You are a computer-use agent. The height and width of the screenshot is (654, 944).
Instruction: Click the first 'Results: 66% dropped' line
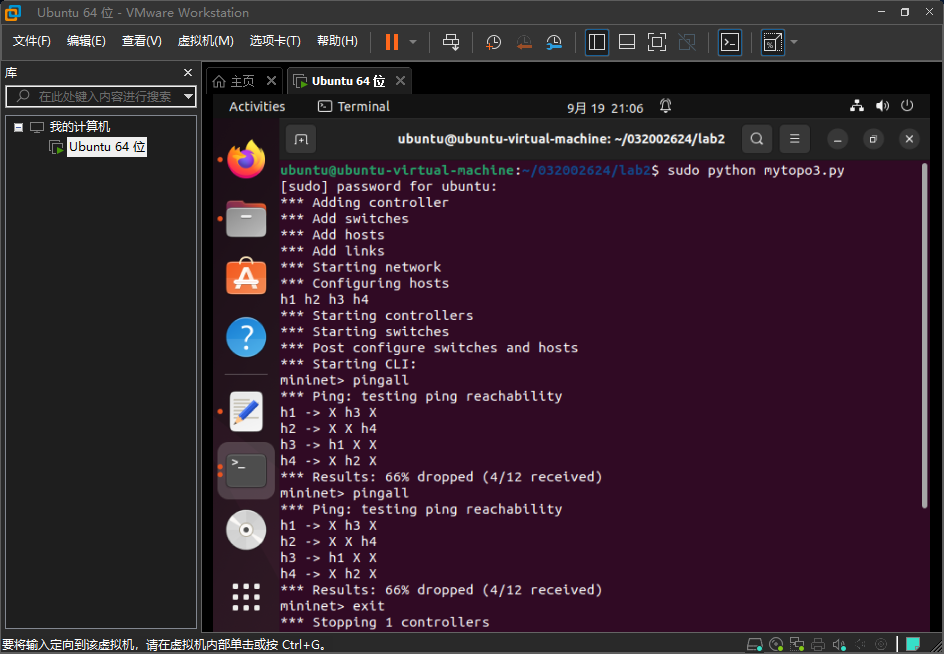[441, 477]
